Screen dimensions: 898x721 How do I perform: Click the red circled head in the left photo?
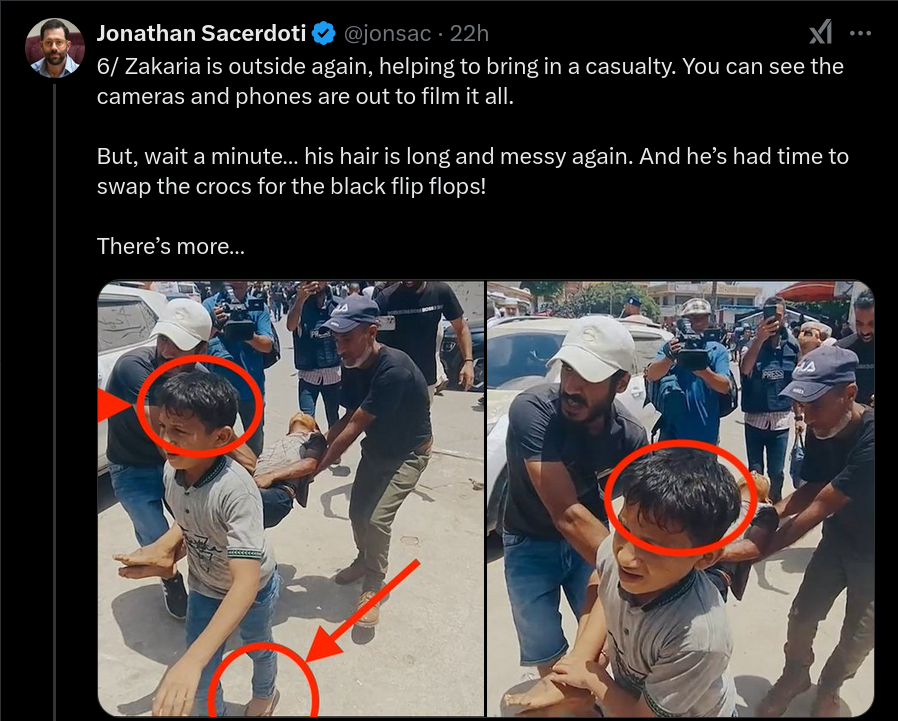(199, 405)
